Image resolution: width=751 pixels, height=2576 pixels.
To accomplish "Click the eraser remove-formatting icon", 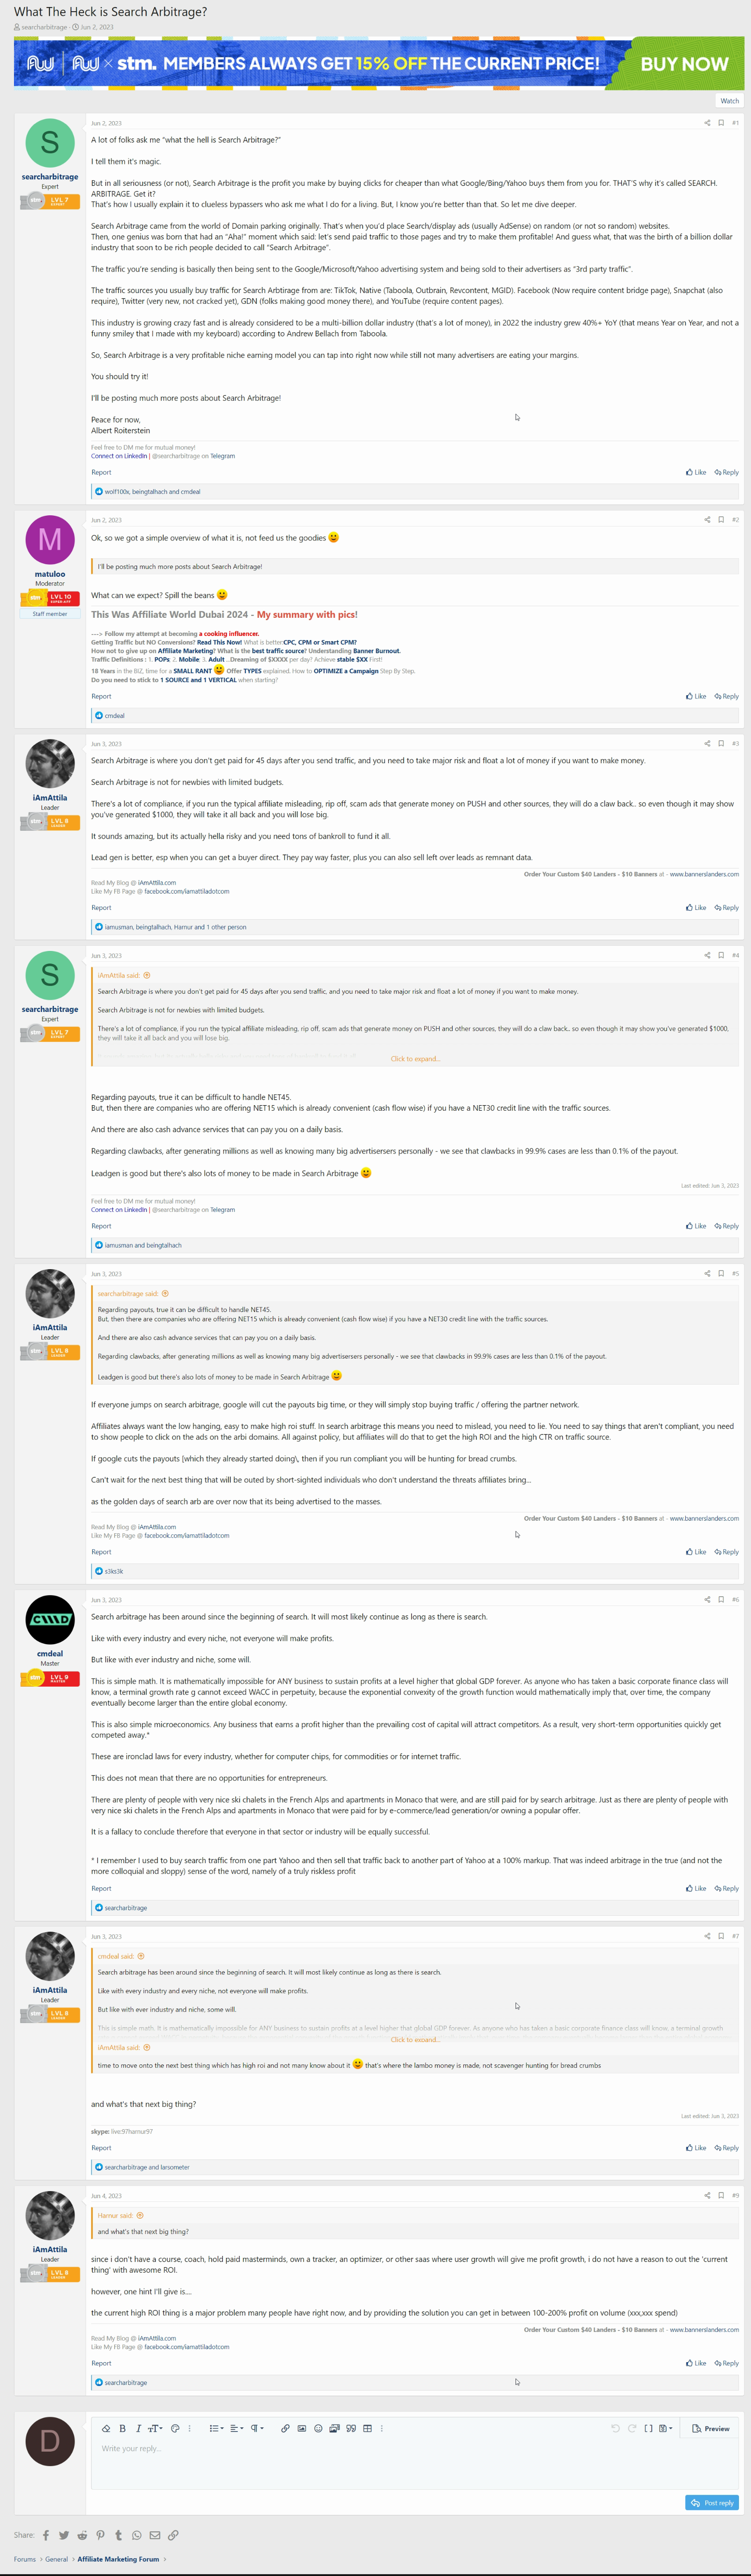I will tap(106, 2428).
